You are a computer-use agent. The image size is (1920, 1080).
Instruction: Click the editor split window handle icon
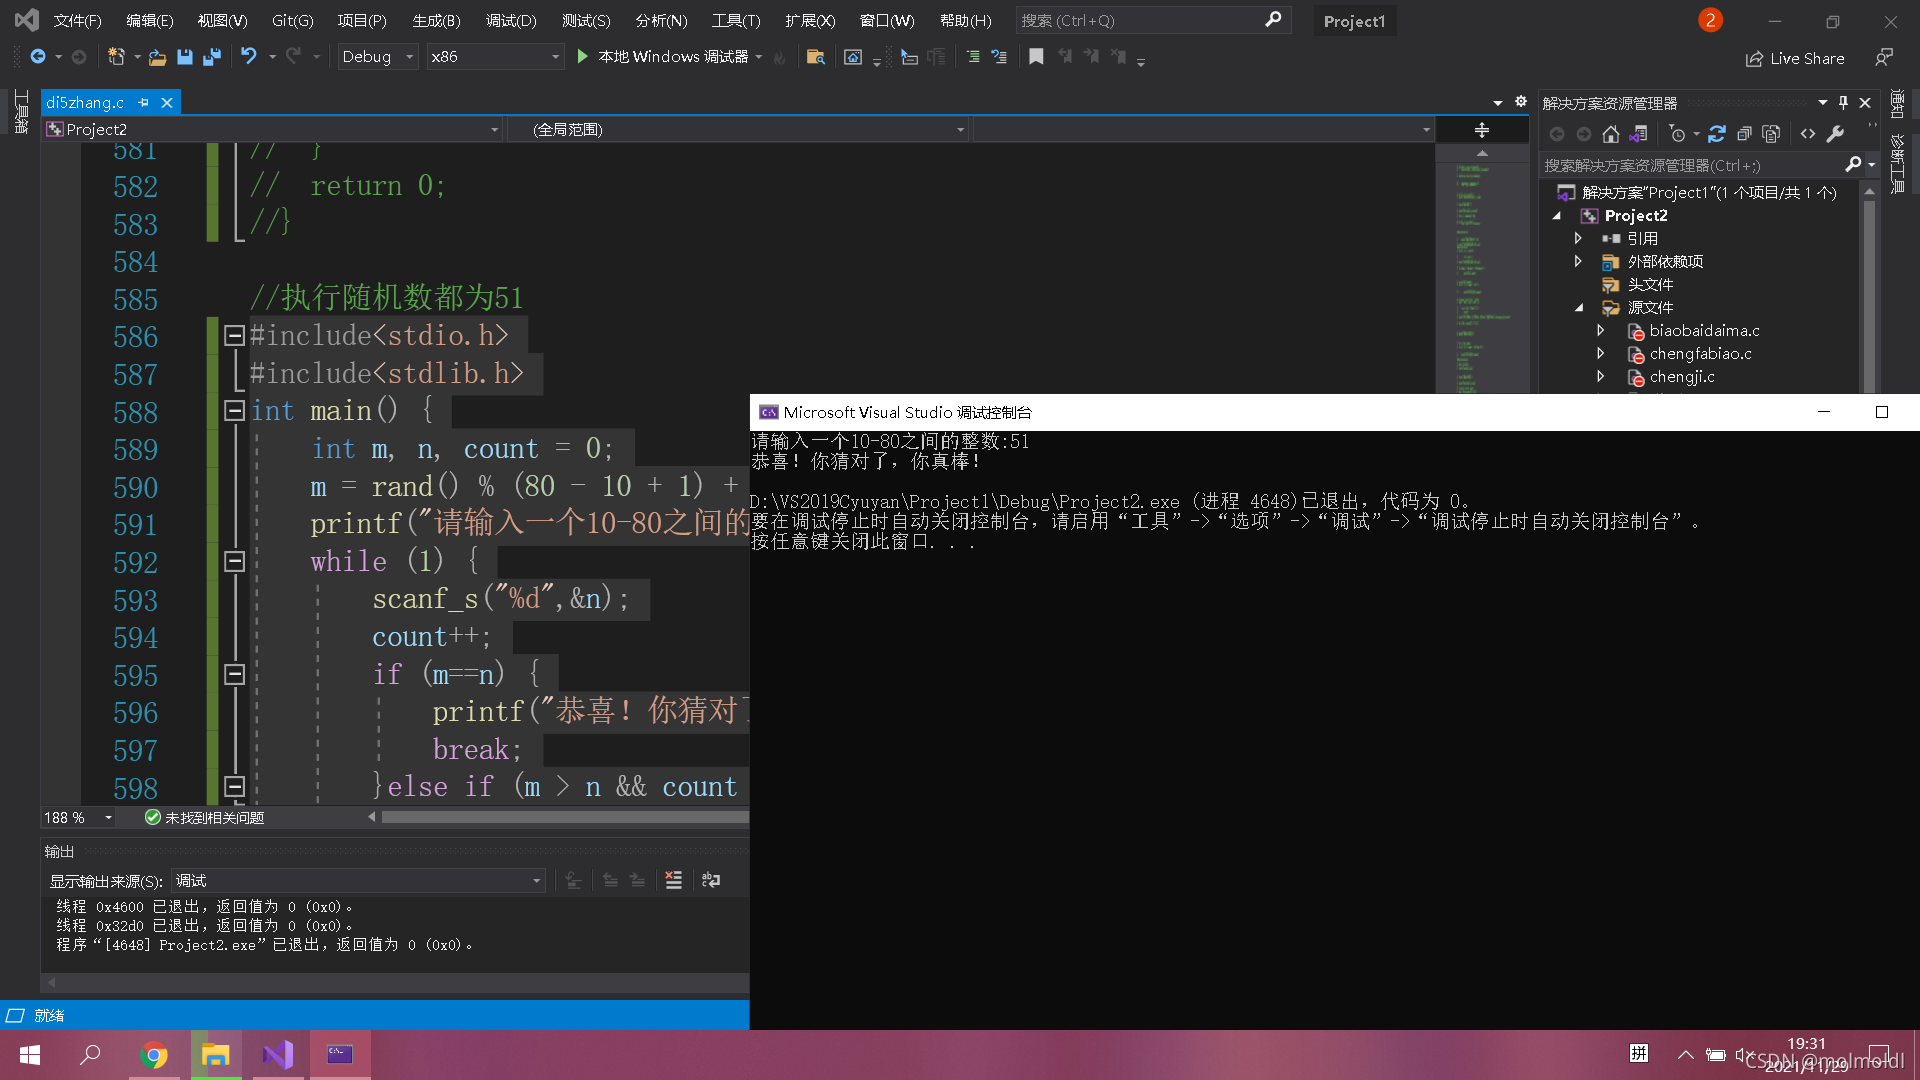(x=1482, y=130)
